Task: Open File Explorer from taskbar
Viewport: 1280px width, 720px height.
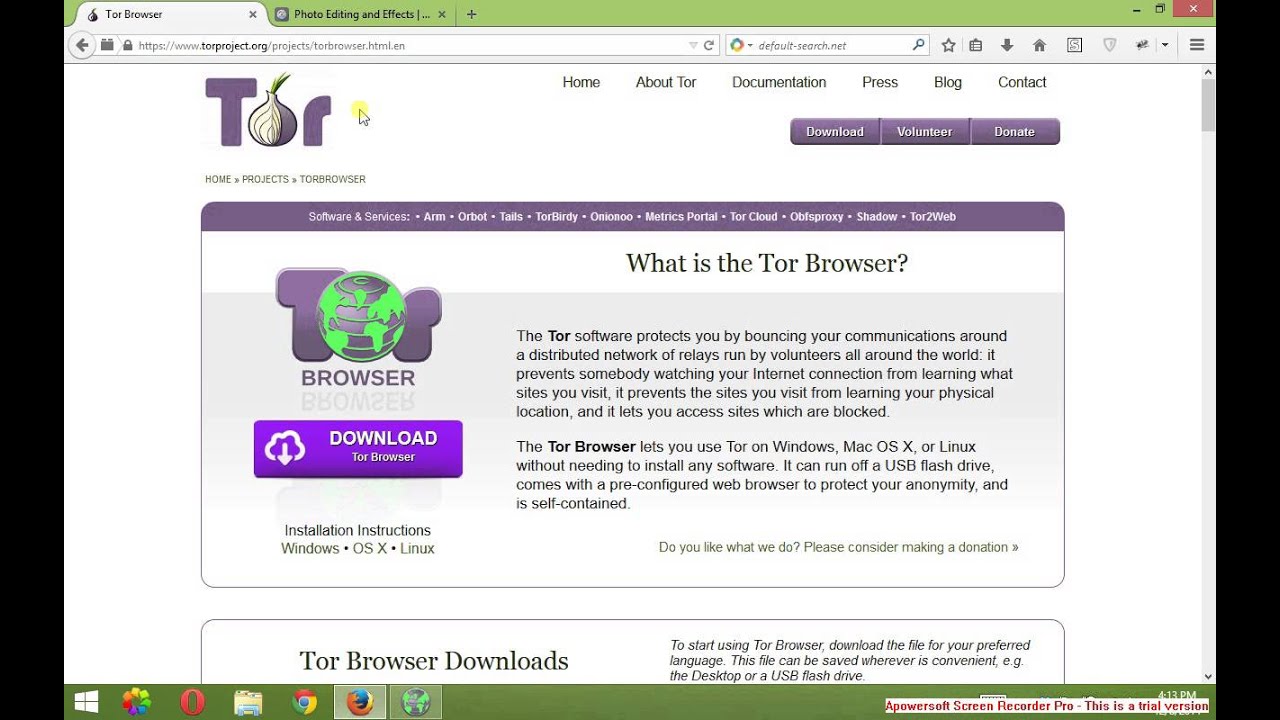Action: (248, 703)
